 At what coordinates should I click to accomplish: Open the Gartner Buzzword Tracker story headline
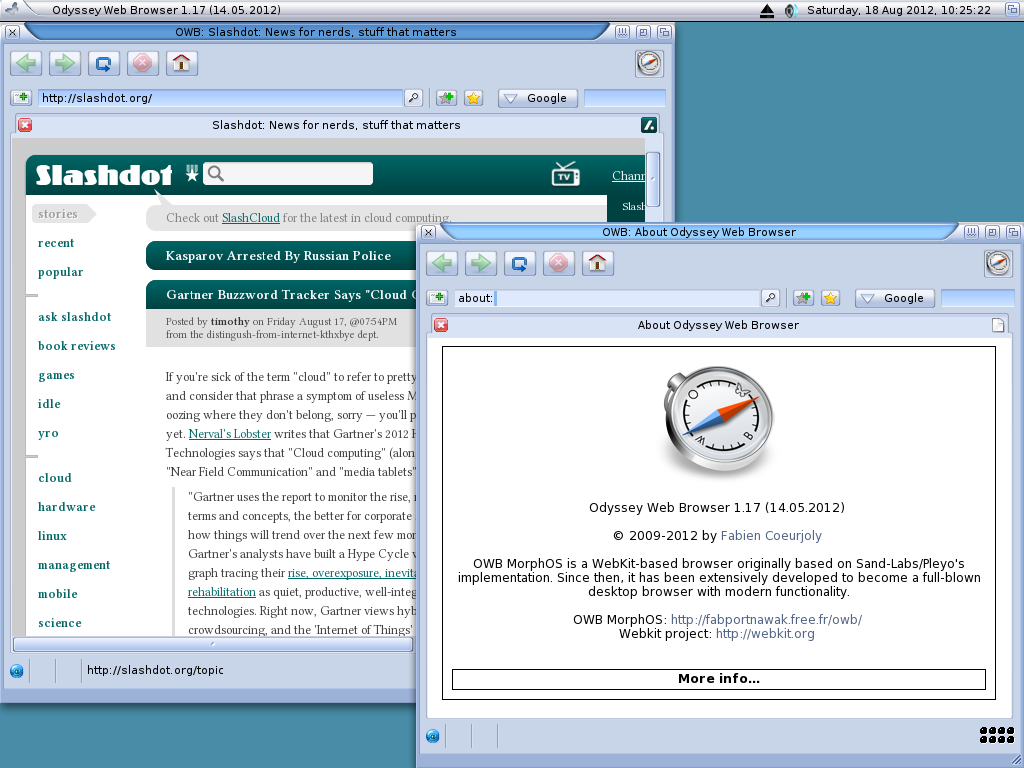(x=291, y=295)
